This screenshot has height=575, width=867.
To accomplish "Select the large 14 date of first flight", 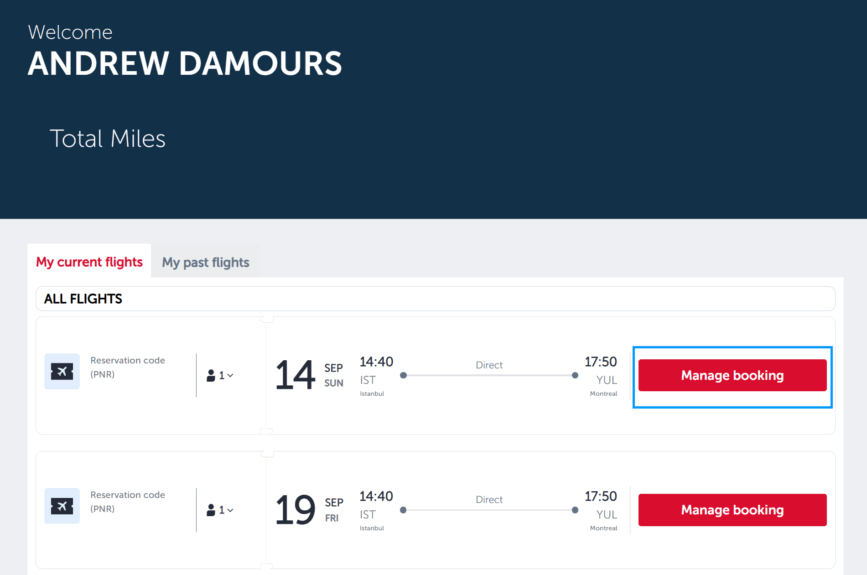I will (295, 375).
